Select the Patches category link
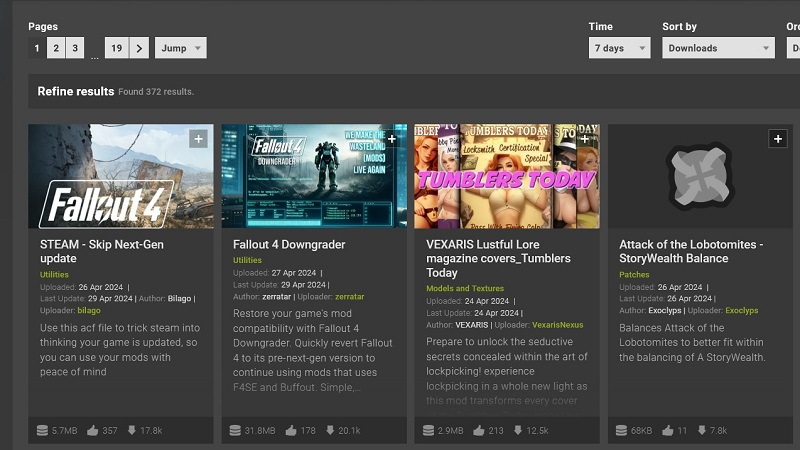800x450 pixels. pos(634,274)
